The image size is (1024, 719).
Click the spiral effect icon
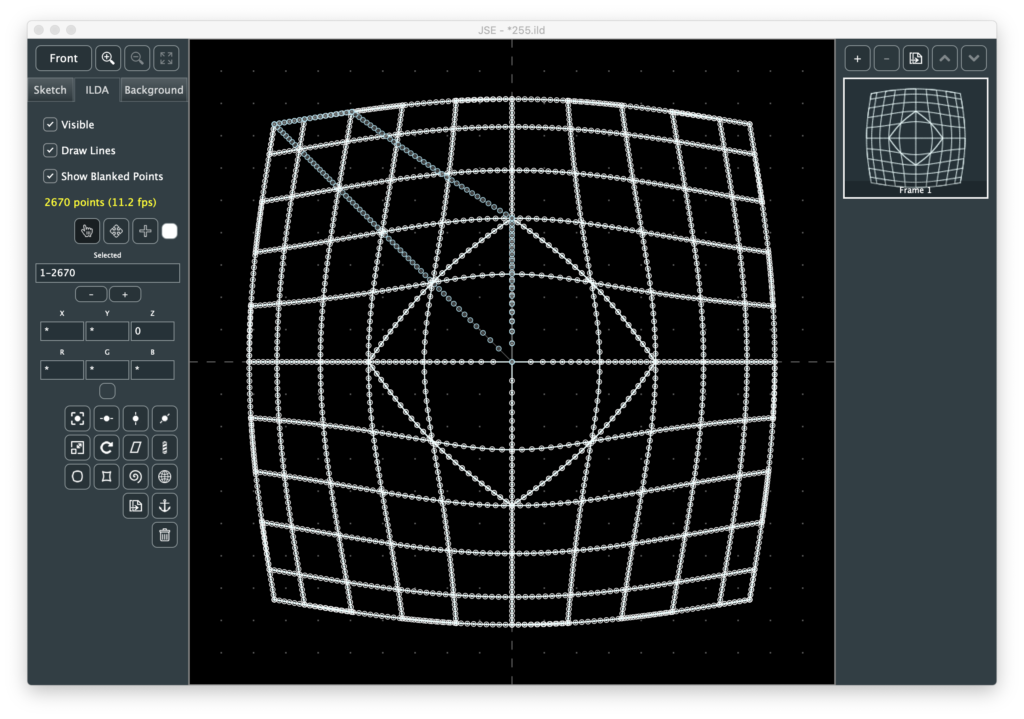(x=136, y=477)
